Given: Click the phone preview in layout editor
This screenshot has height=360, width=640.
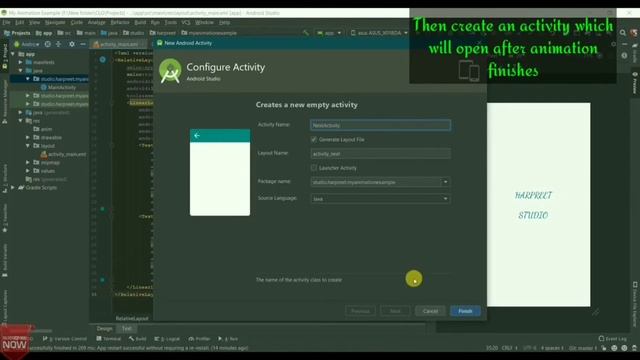Looking at the screenshot, I should coord(538,204).
